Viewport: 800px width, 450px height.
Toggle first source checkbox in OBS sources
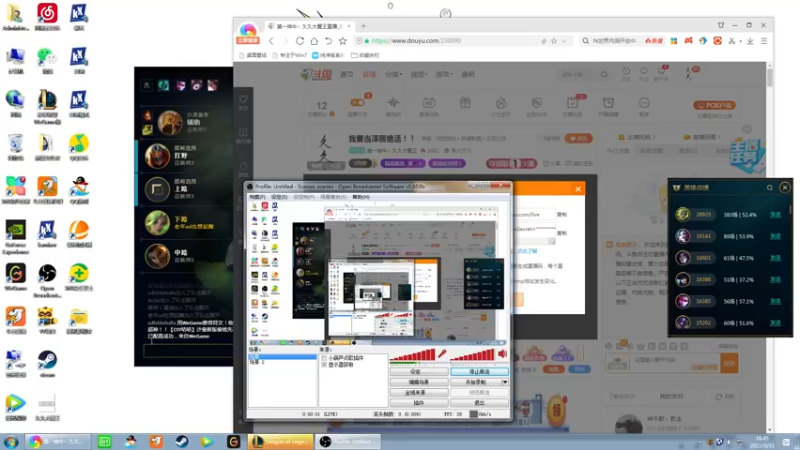tap(324, 358)
